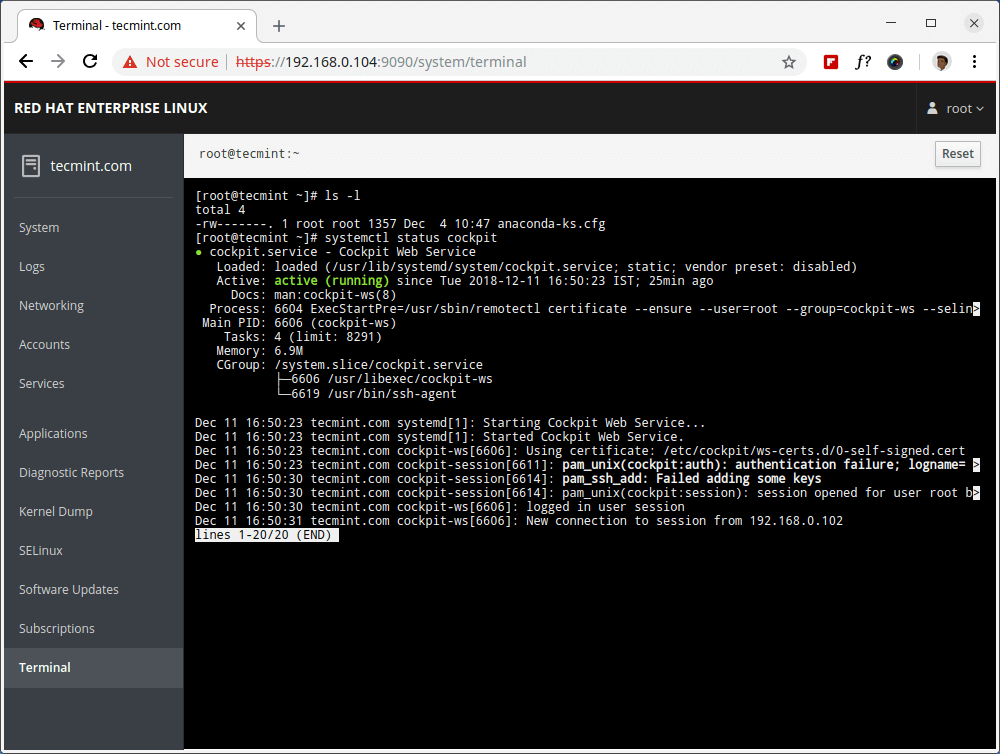Open the Chrome three-dot menu
This screenshot has height=754, width=1000.
pyautogui.click(x=974, y=62)
